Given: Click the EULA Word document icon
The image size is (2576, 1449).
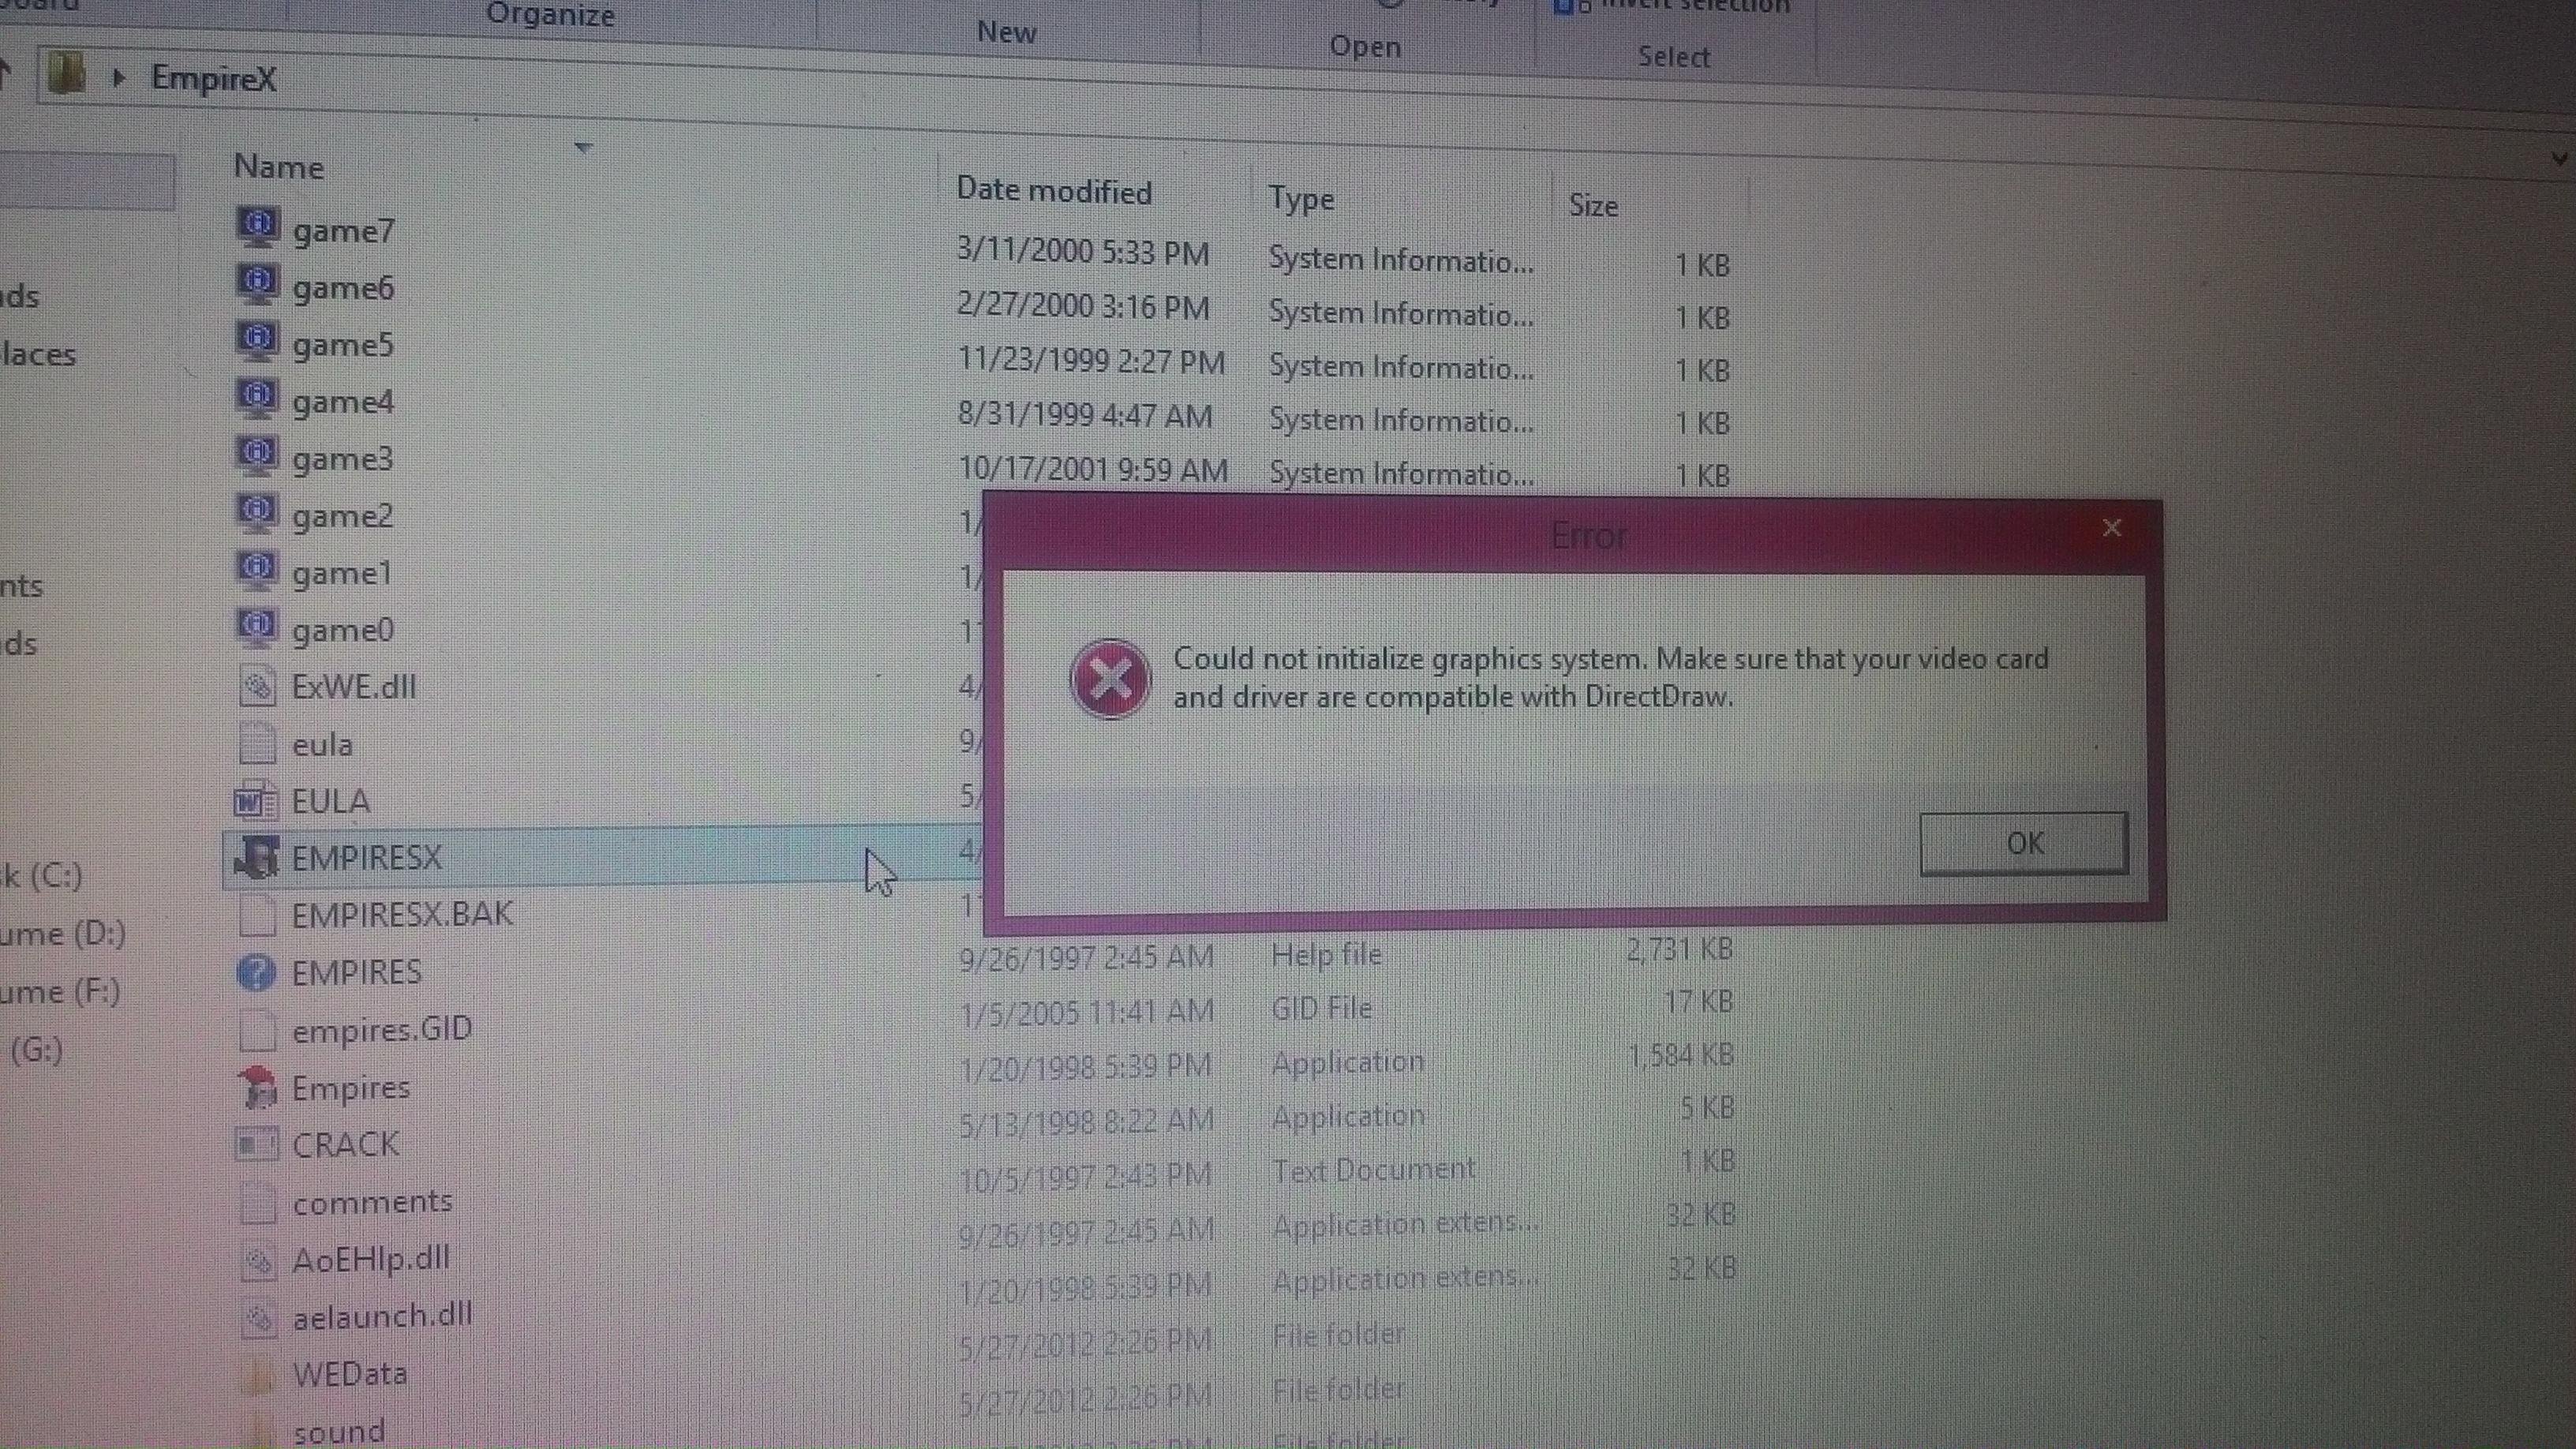Looking at the screenshot, I should 256,800.
